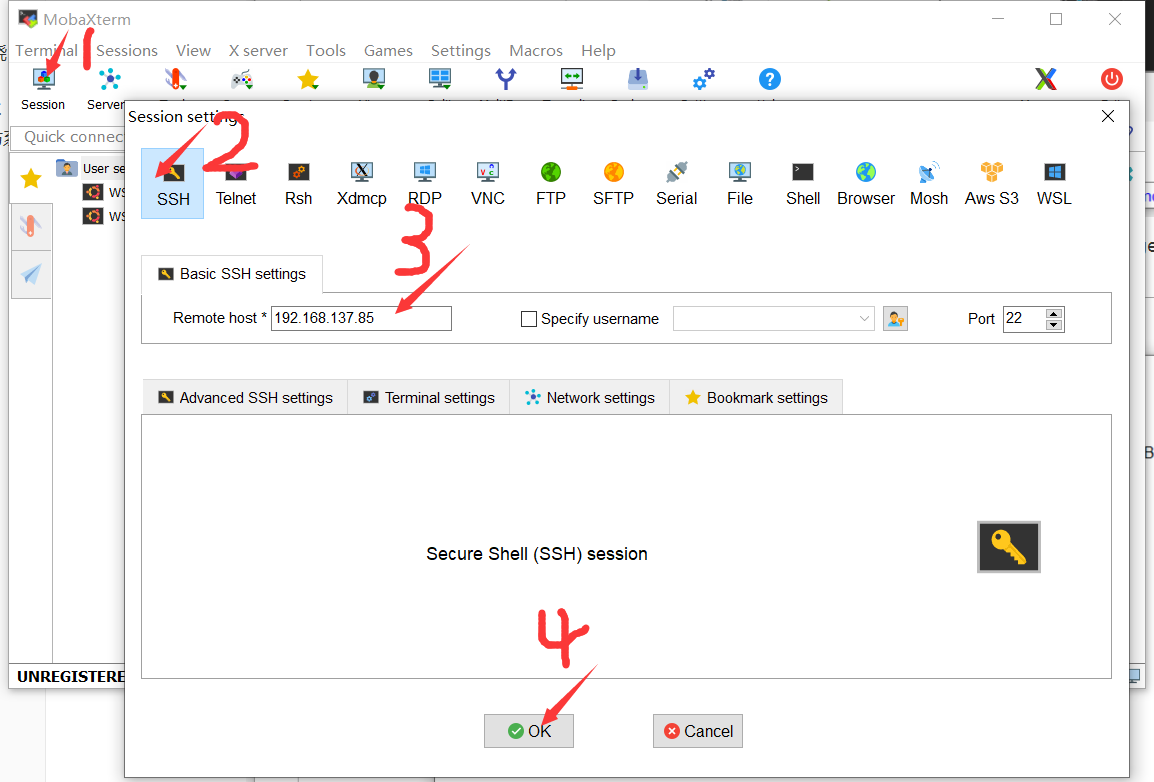The width and height of the screenshot is (1154, 782).
Task: Select the Browser session type
Action: pyautogui.click(x=866, y=183)
